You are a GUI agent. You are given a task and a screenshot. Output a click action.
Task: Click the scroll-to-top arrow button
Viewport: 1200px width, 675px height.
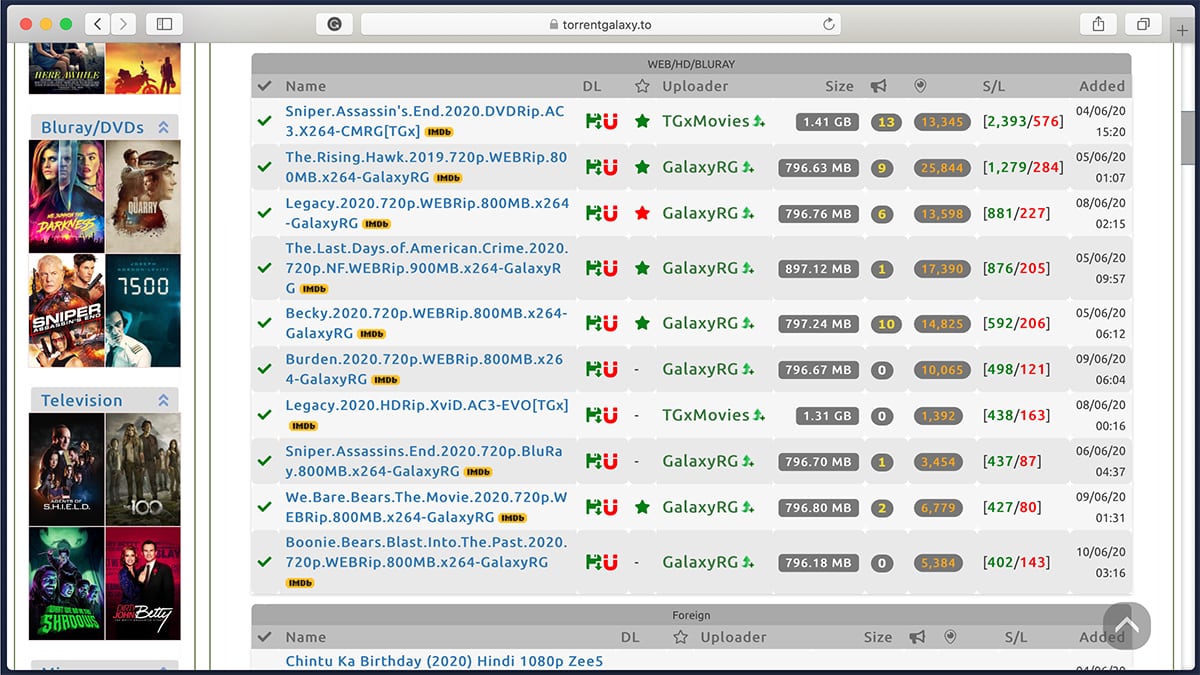pyautogui.click(x=1127, y=625)
